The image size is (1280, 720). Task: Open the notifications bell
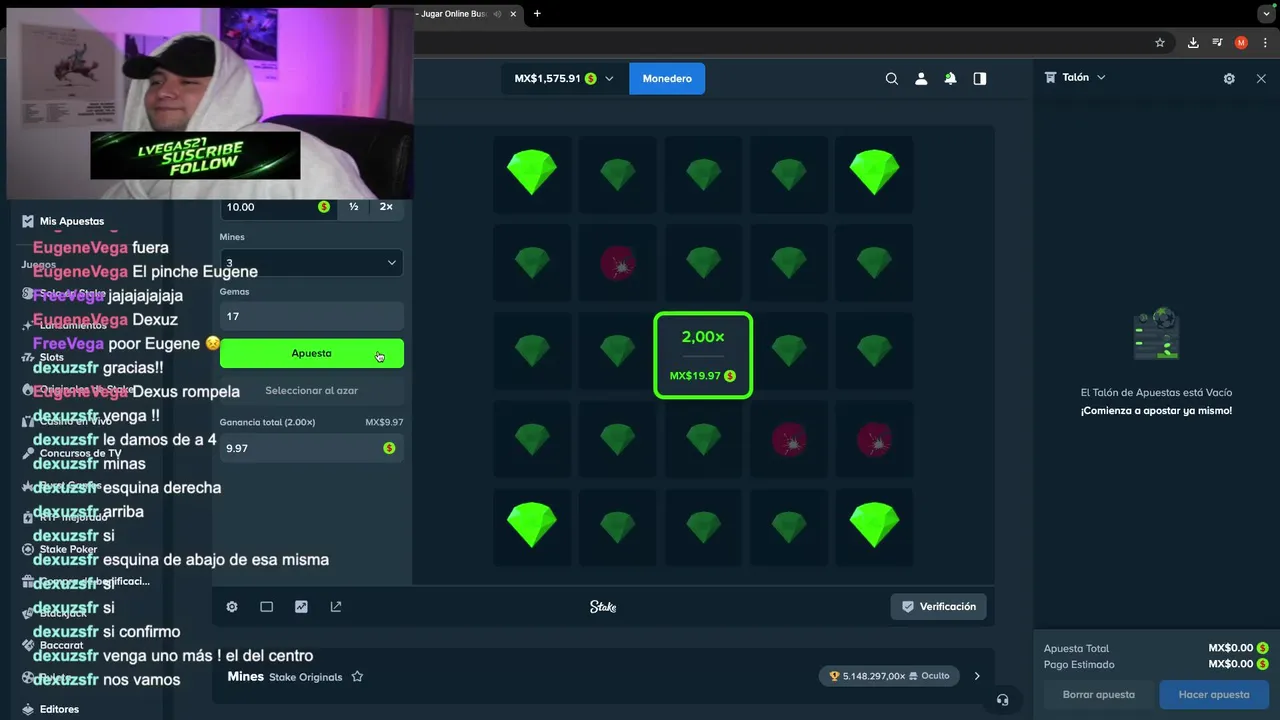point(950,78)
